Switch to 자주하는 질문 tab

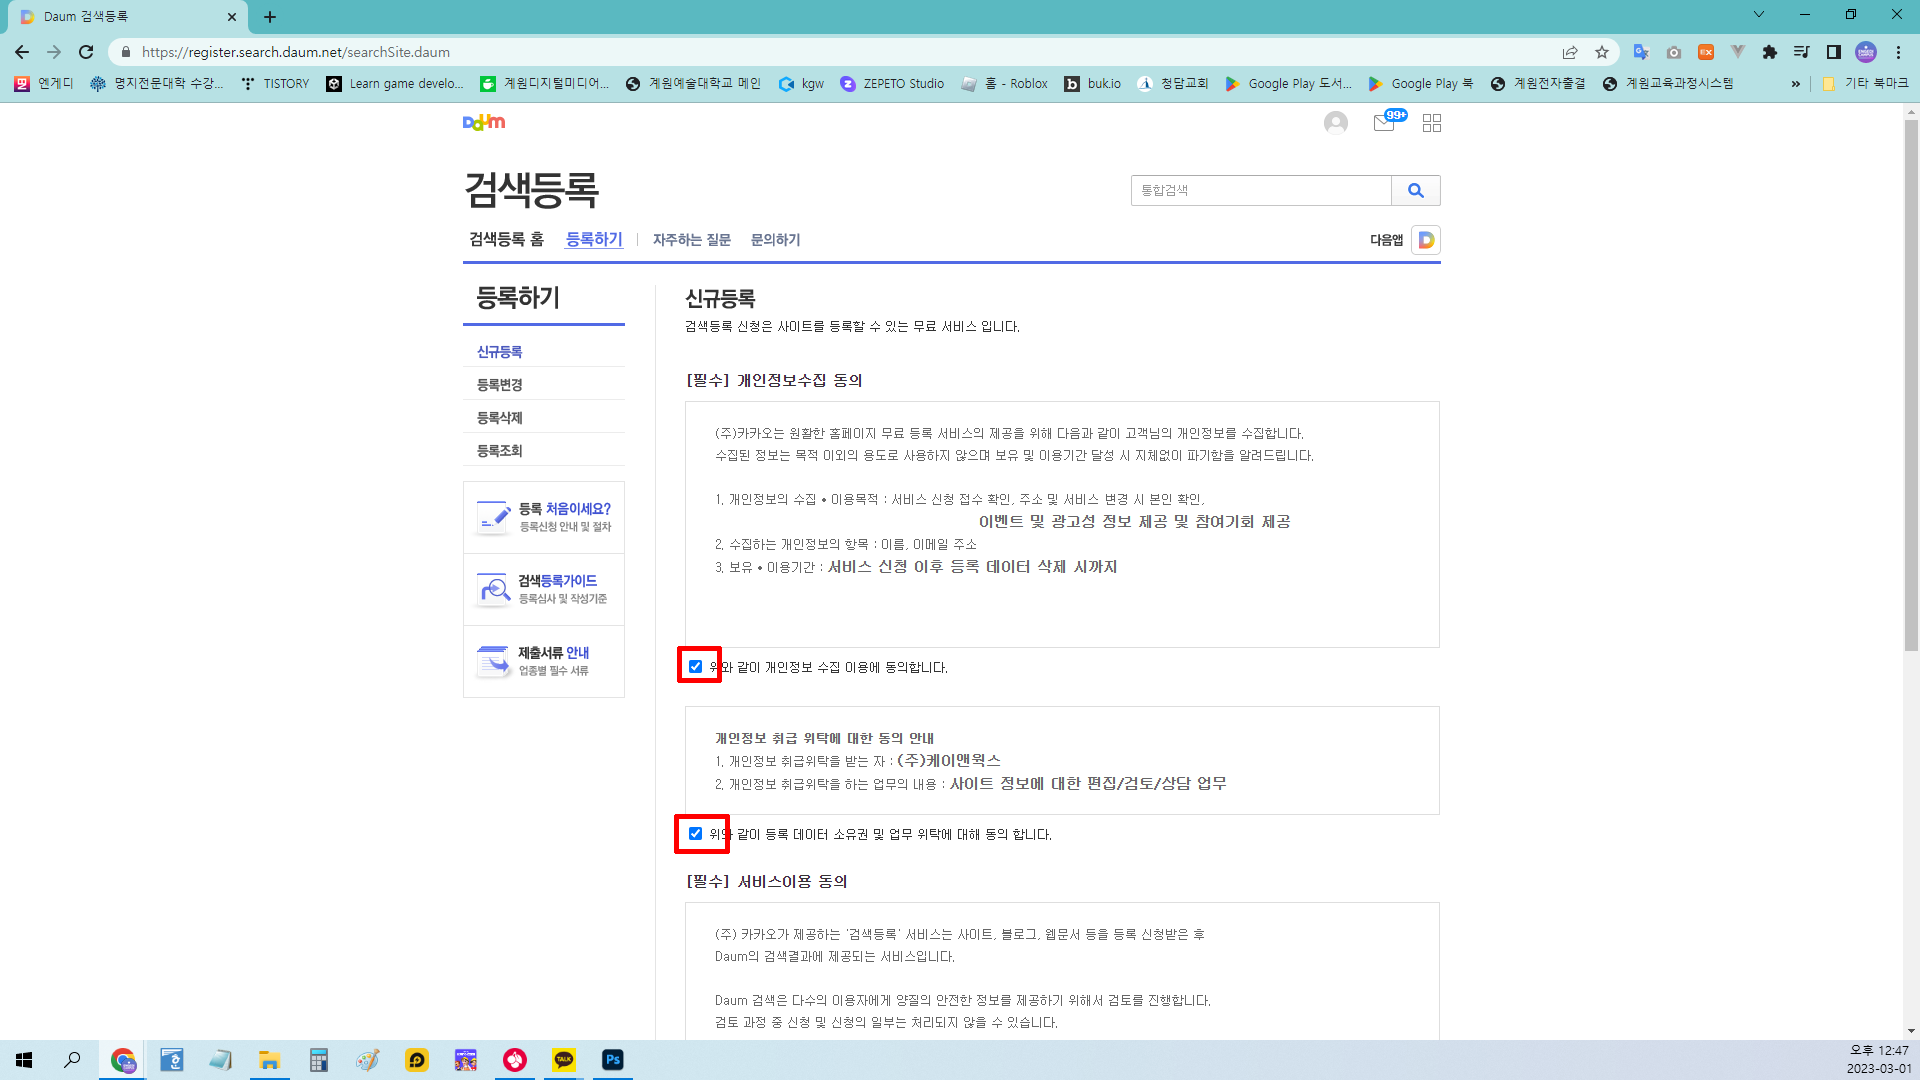coord(691,240)
